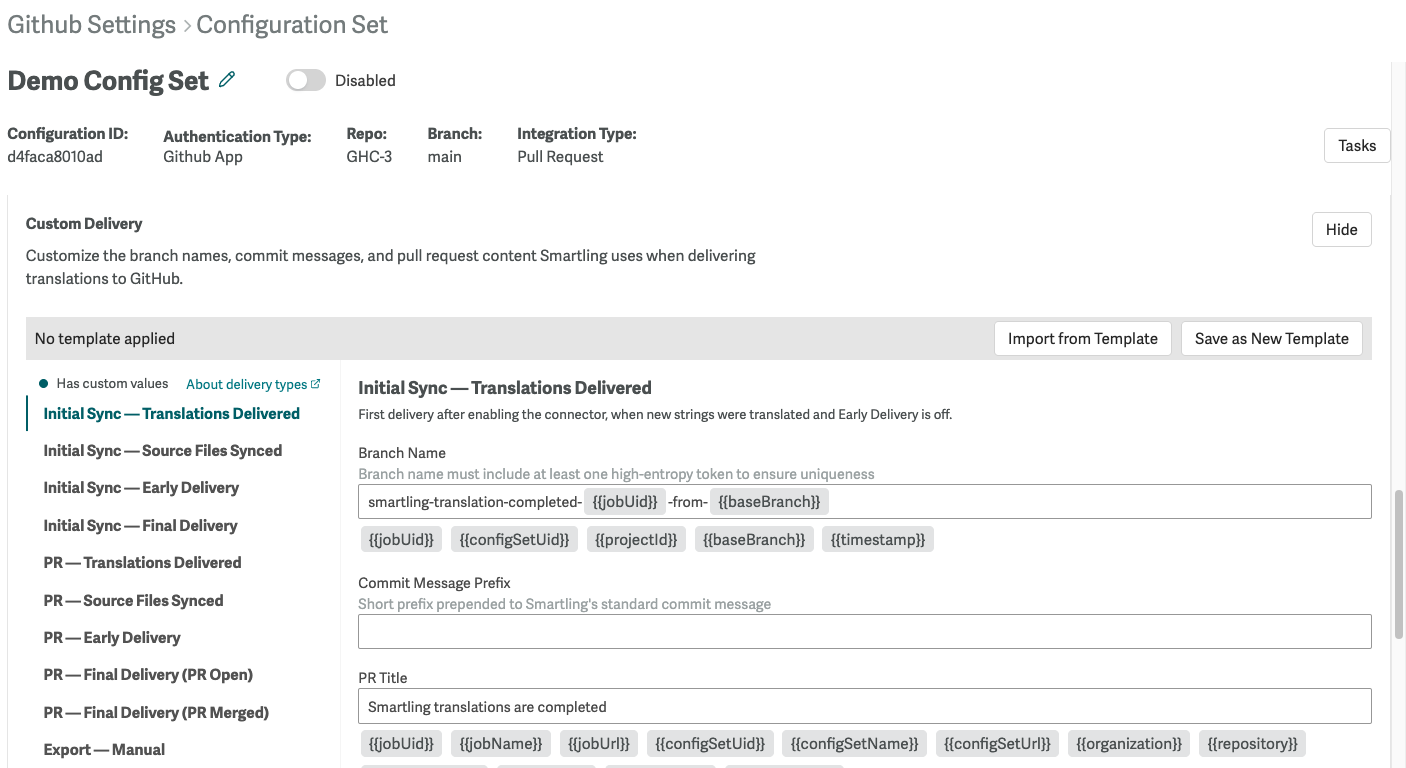This screenshot has height=768, width=1406.
Task: Click the external link icon after About delivery types
Action: [314, 383]
